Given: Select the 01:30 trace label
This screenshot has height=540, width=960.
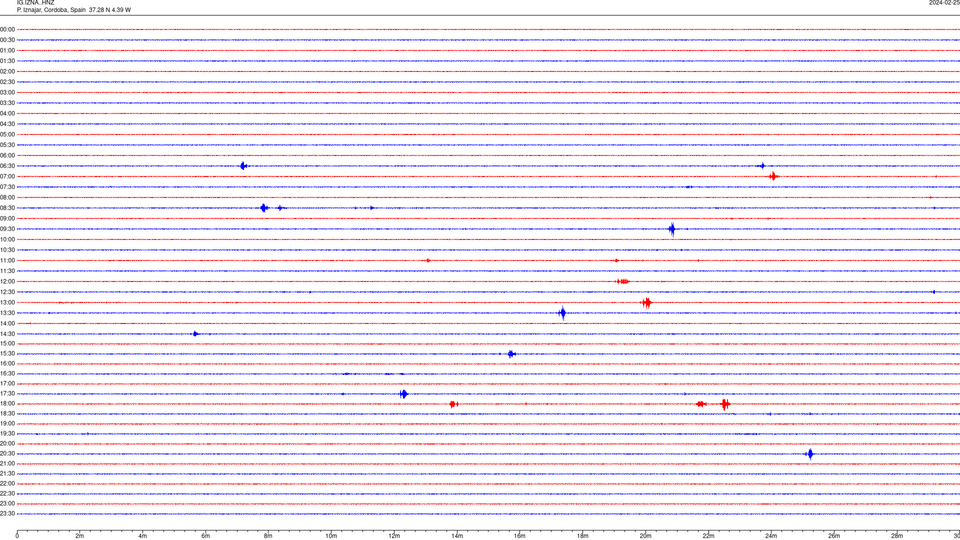Looking at the screenshot, I should click(x=7, y=61).
